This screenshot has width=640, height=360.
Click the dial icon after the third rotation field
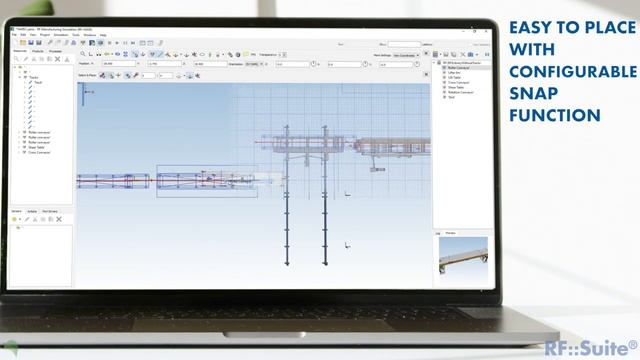tap(417, 64)
